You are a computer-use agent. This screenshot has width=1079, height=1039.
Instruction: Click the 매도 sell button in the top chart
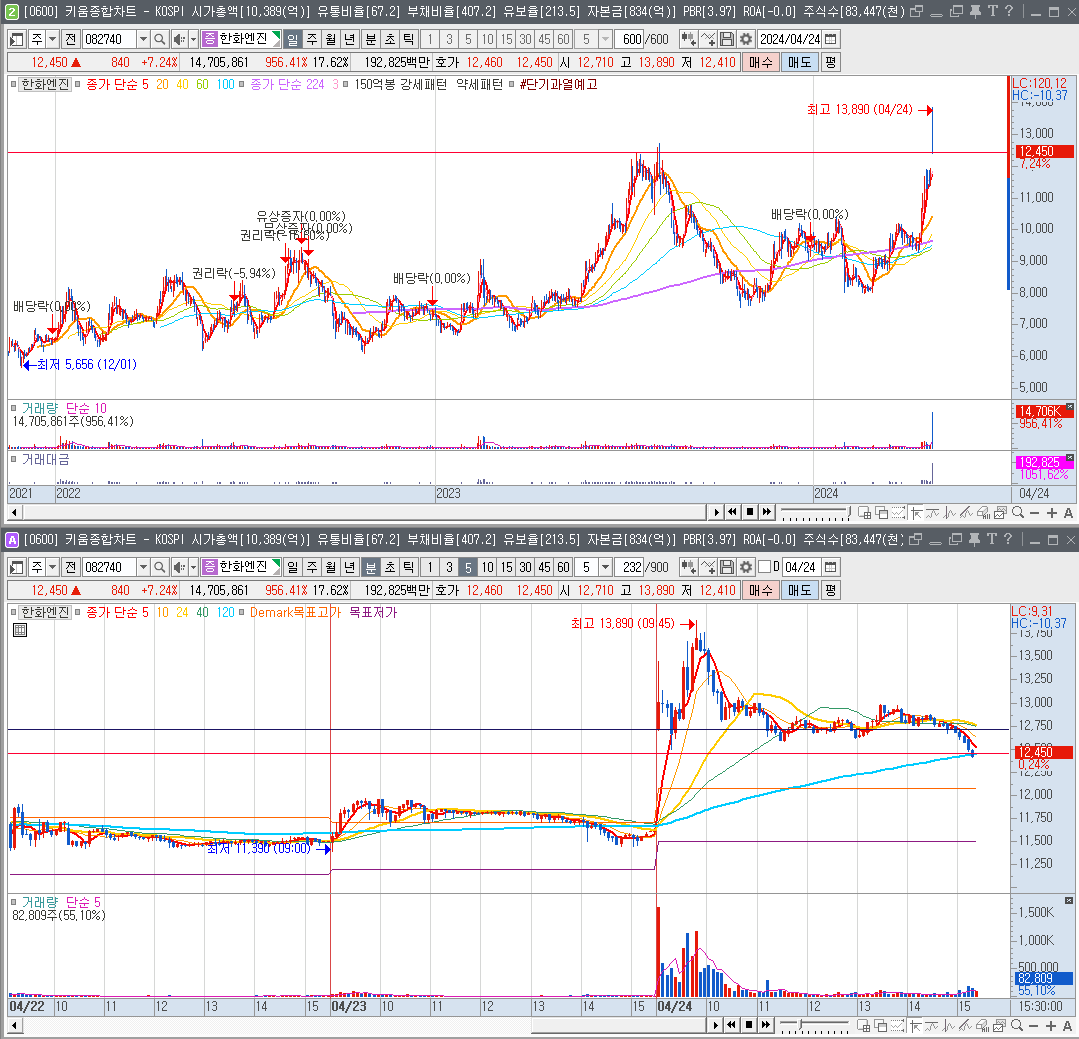click(x=799, y=62)
